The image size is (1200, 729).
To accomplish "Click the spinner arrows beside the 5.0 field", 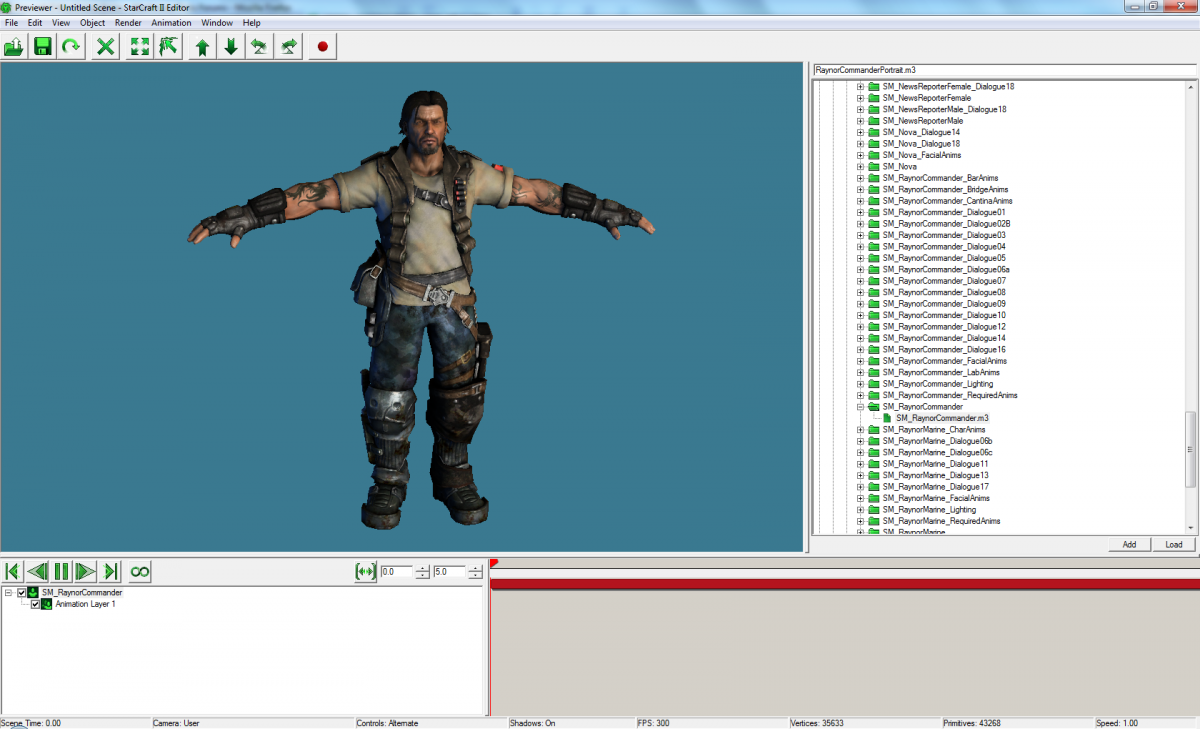I will (x=474, y=572).
